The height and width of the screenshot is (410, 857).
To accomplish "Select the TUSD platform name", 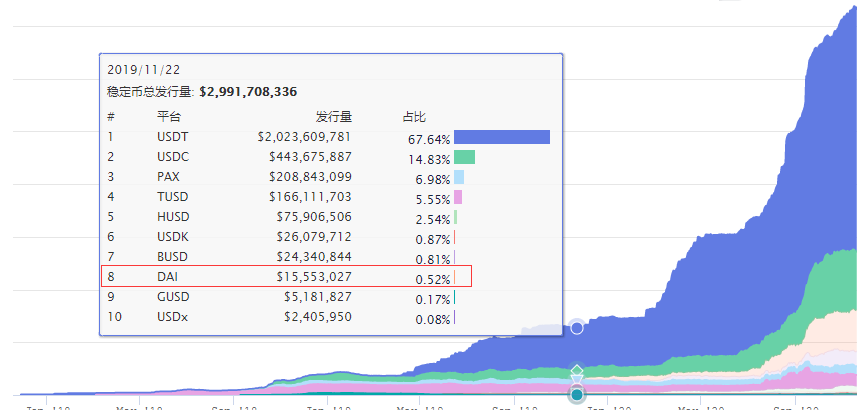I will [x=172, y=197].
